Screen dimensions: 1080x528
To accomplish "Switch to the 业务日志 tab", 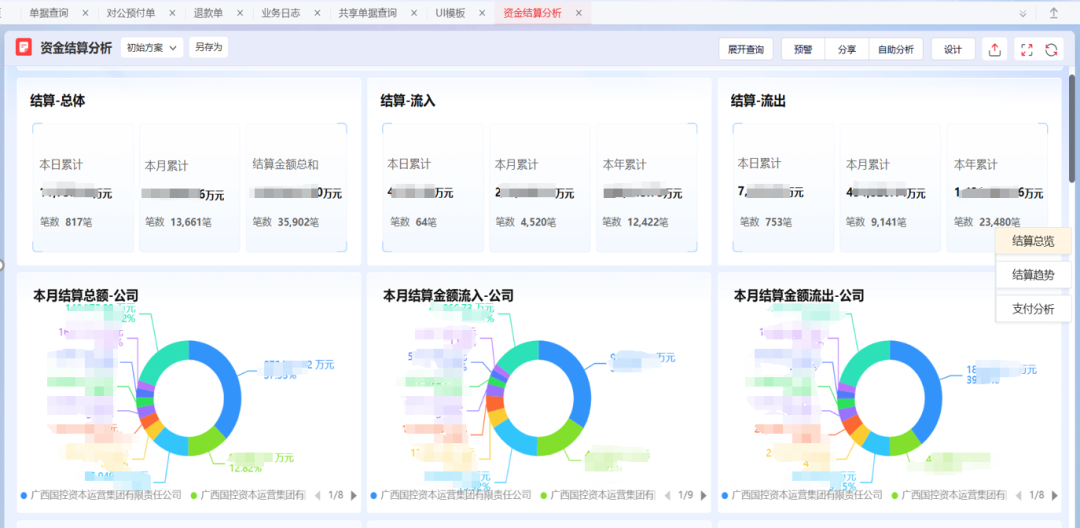I will pos(280,13).
